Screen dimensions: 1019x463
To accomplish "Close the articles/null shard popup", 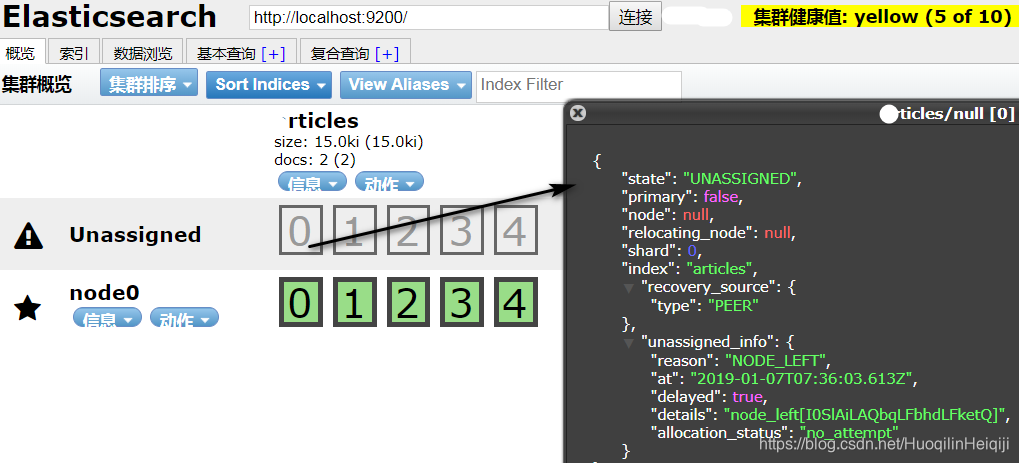I will coord(578,113).
